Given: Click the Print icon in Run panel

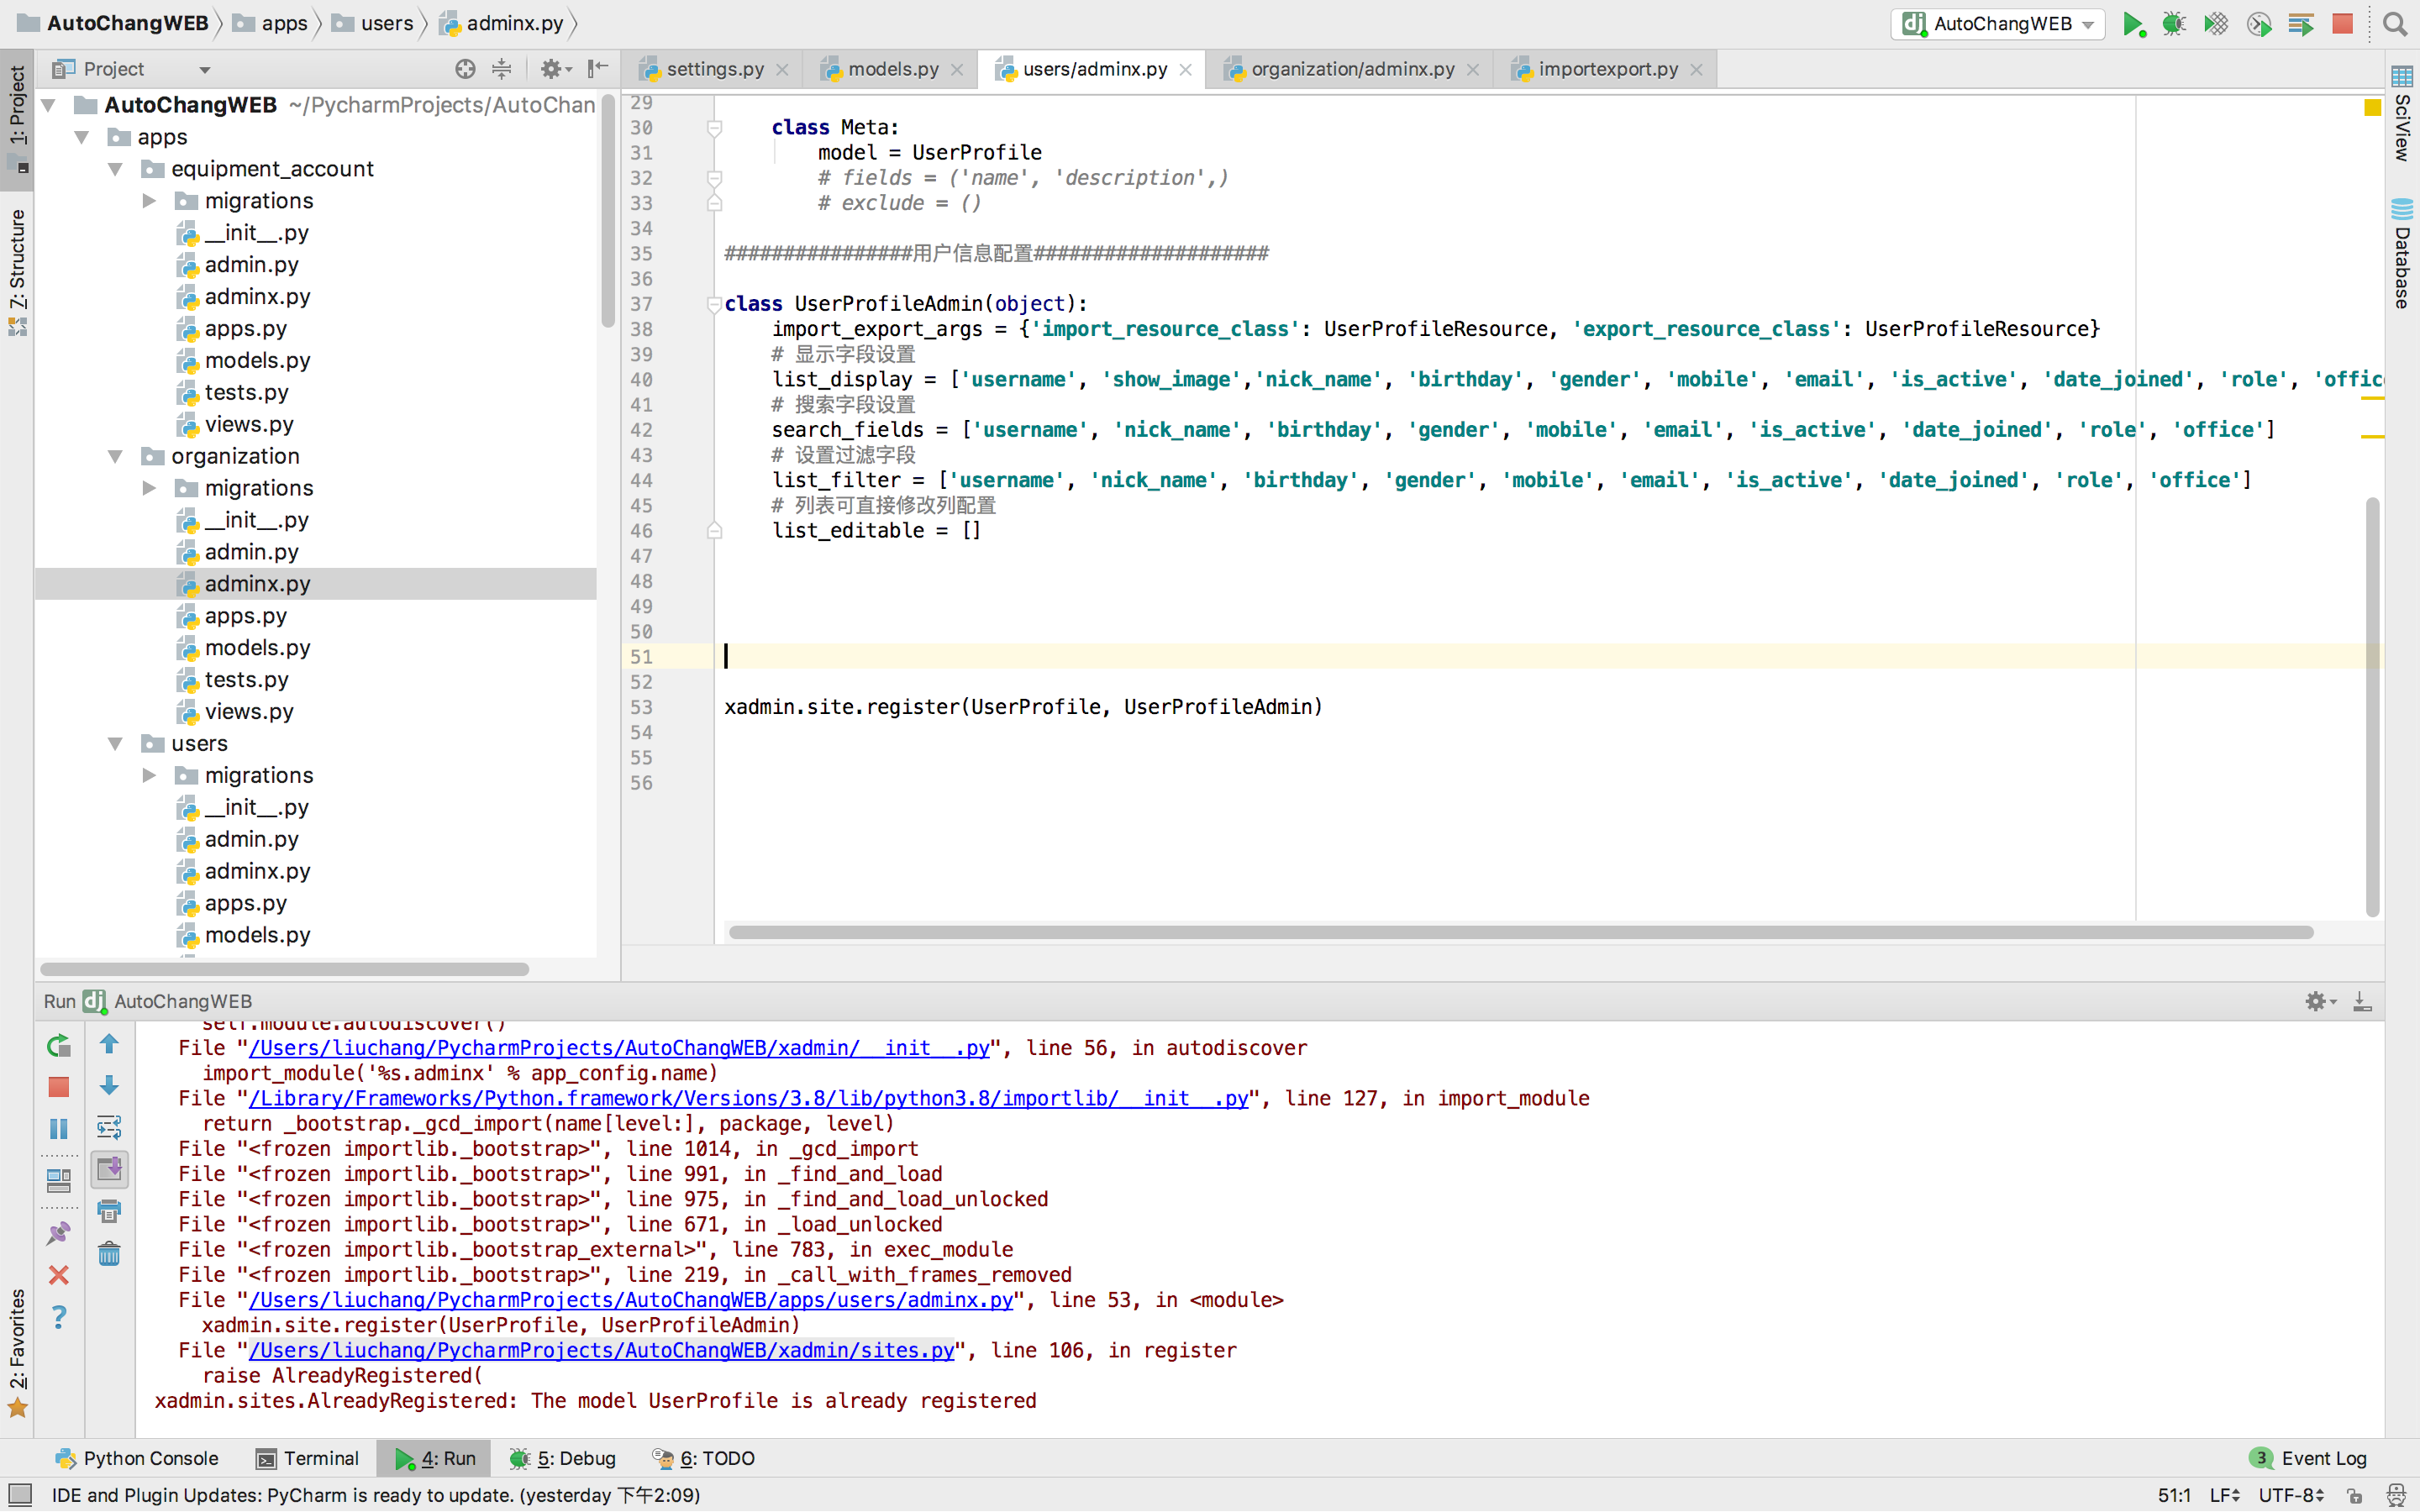Looking at the screenshot, I should [x=109, y=1212].
